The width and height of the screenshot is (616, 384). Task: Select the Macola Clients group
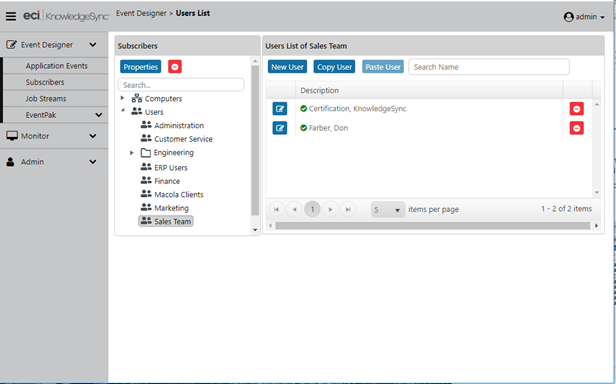pyautogui.click(x=179, y=194)
